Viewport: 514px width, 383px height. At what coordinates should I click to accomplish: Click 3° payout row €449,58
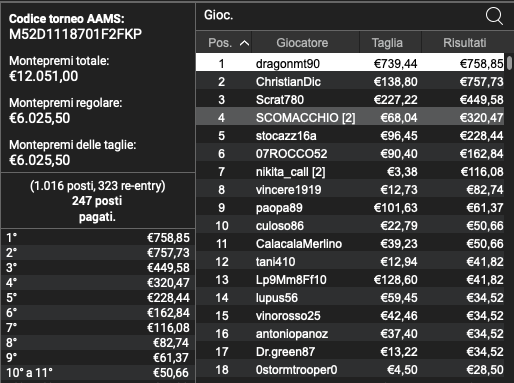tap(98, 268)
